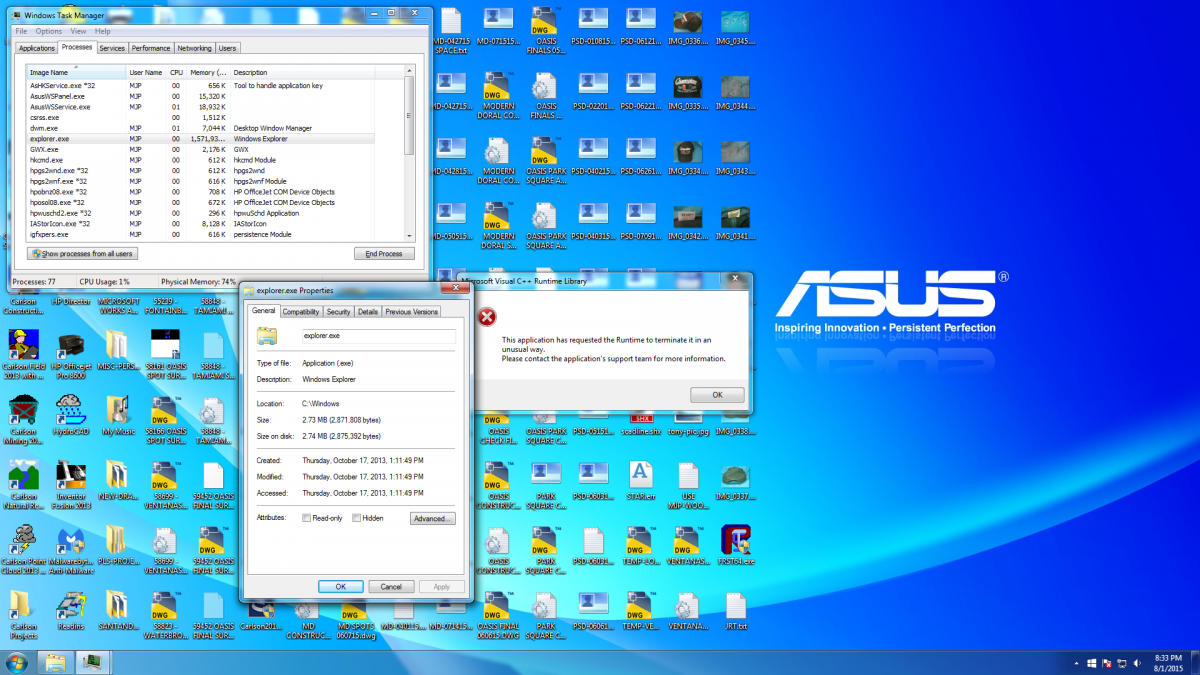Open the scadline.shx file icon

(641, 423)
